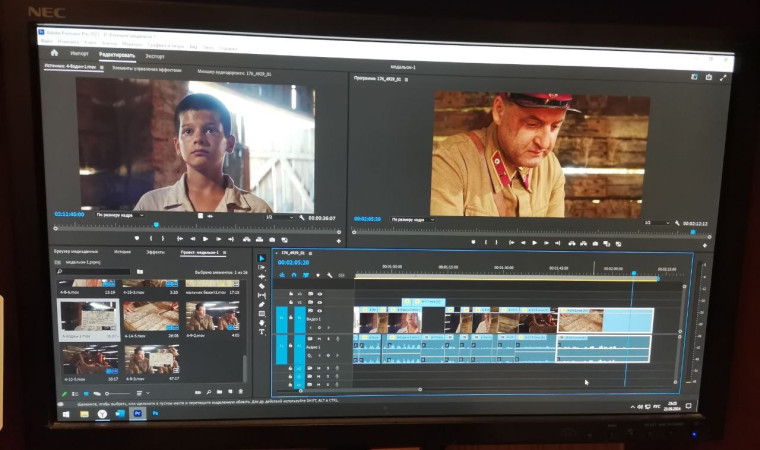The height and width of the screenshot is (450, 760).
Task: Click Extract in the Program monitor
Action: (583, 243)
